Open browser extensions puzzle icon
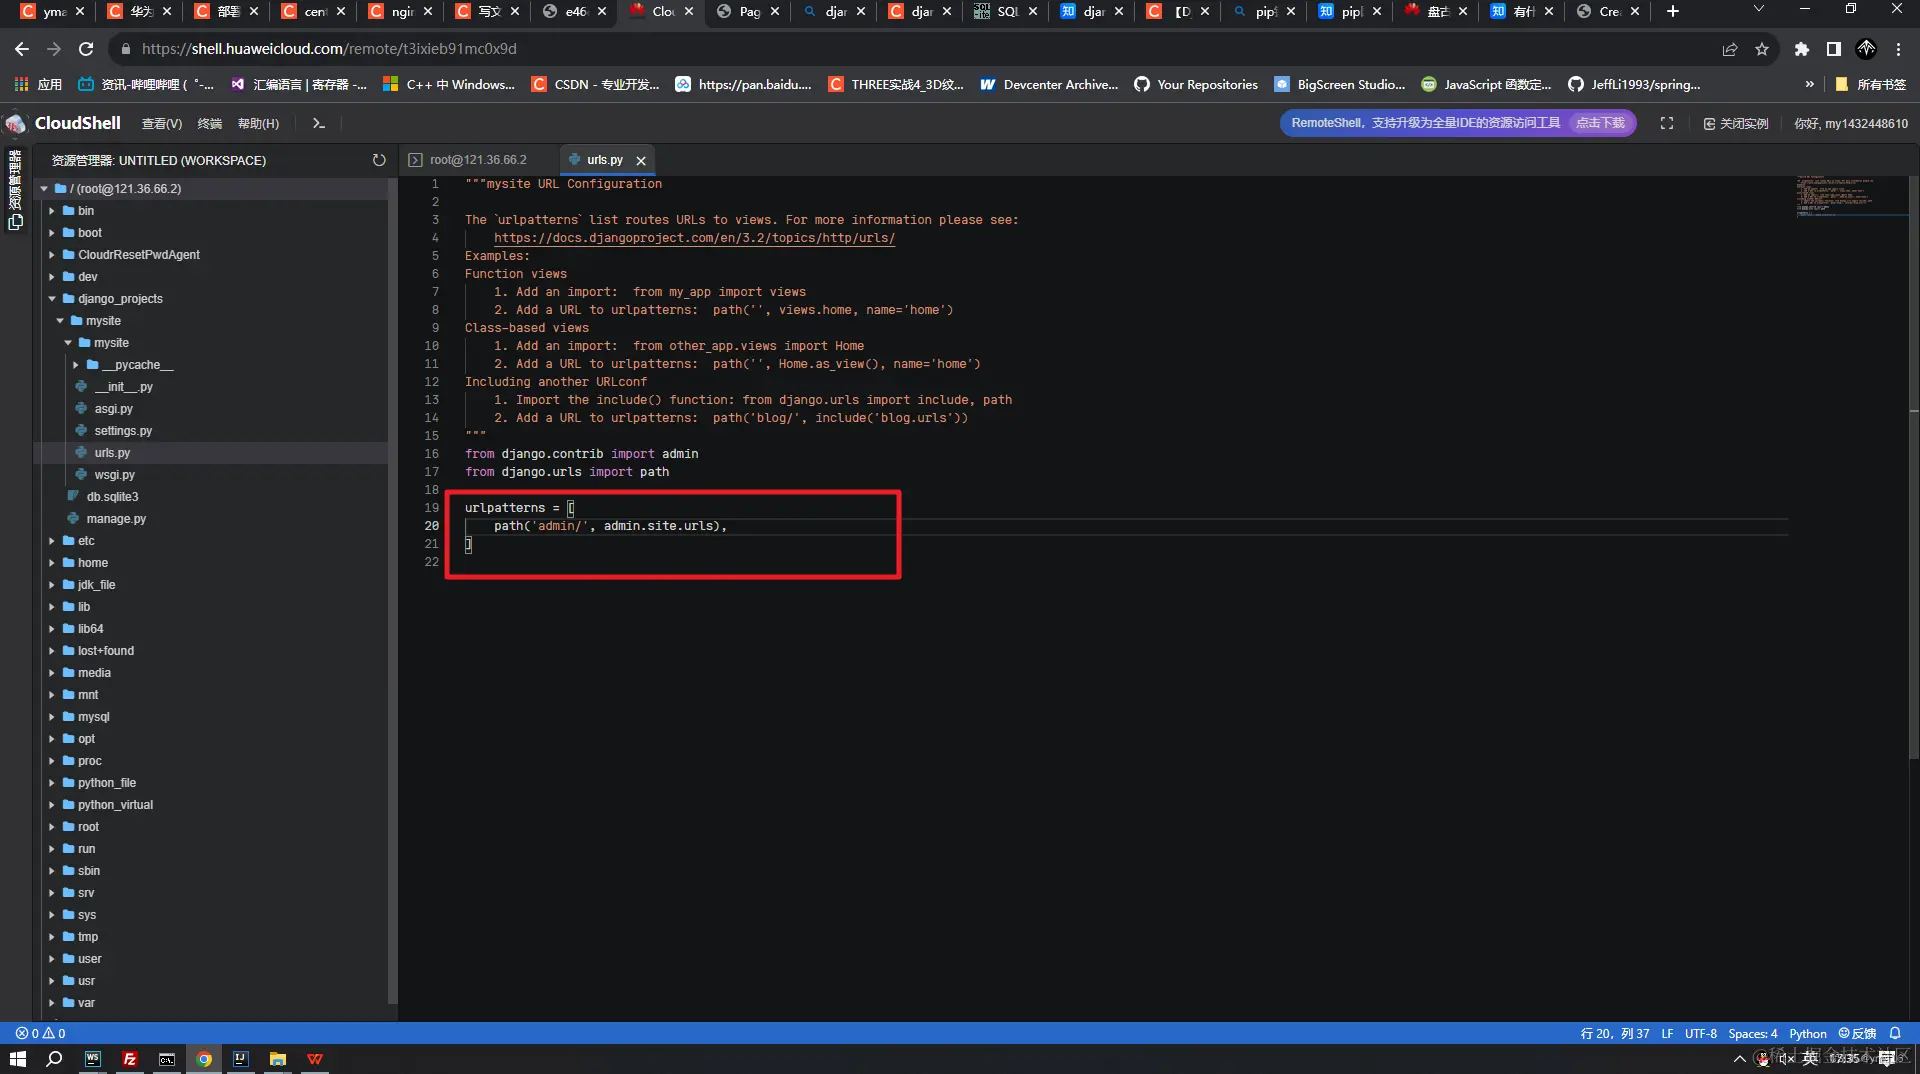 tap(1802, 49)
